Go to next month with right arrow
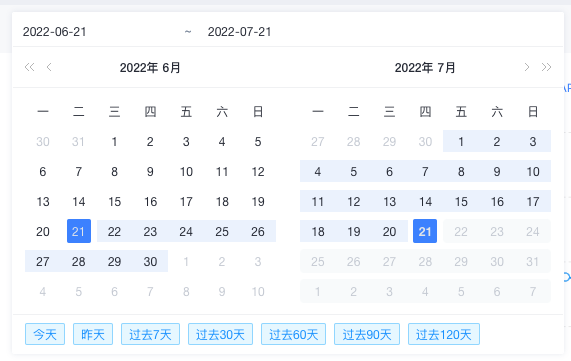 click(527, 67)
